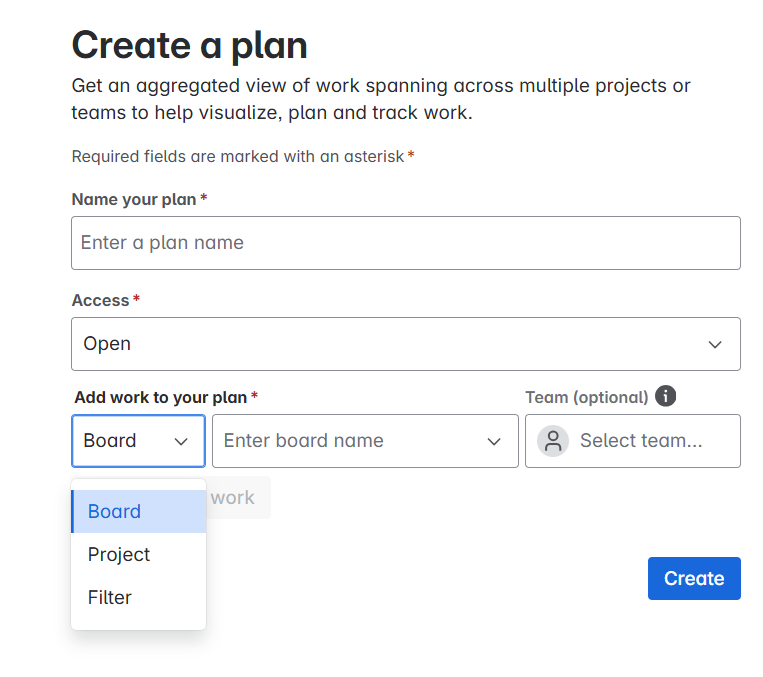Open the Access dropdown showing Open

click(x=405, y=344)
